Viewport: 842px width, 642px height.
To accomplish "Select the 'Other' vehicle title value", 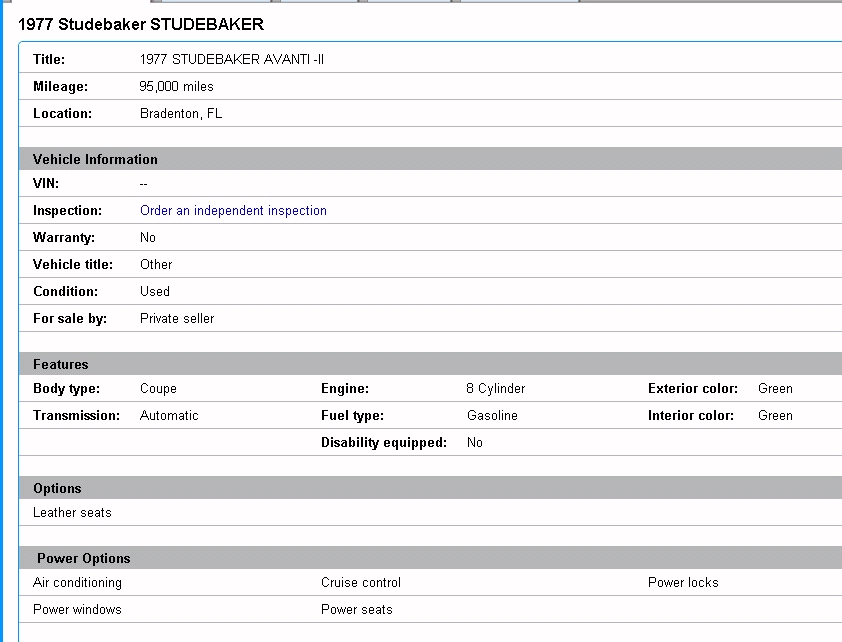I will 156,264.
